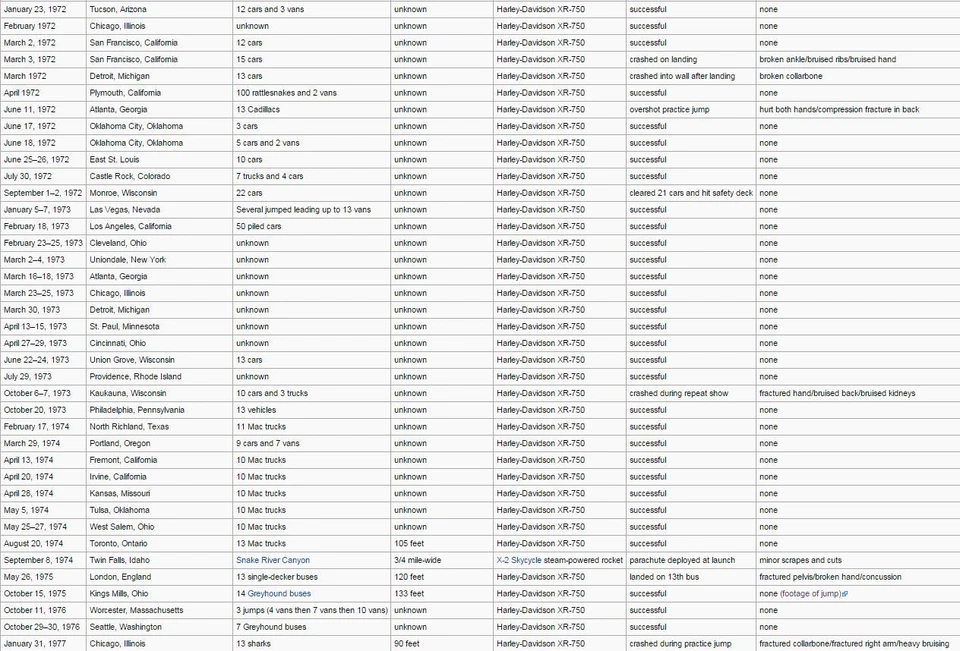This screenshot has height=651, width=960.
Task: Click 'Philadelphia, Pennsylvania' cell
Action: pyautogui.click(x=159, y=410)
